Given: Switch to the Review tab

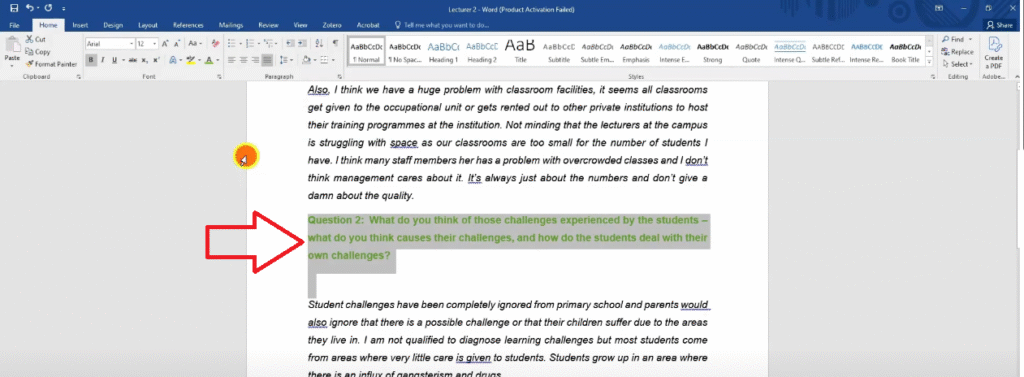Looking at the screenshot, I should (x=268, y=25).
